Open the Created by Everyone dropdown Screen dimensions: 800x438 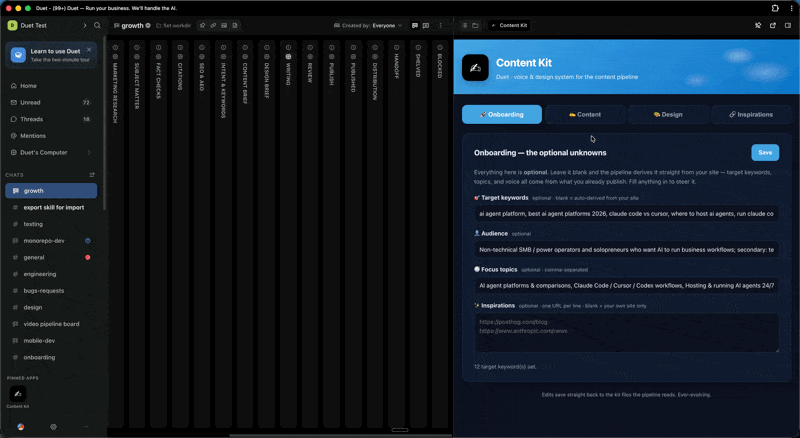tap(368, 26)
